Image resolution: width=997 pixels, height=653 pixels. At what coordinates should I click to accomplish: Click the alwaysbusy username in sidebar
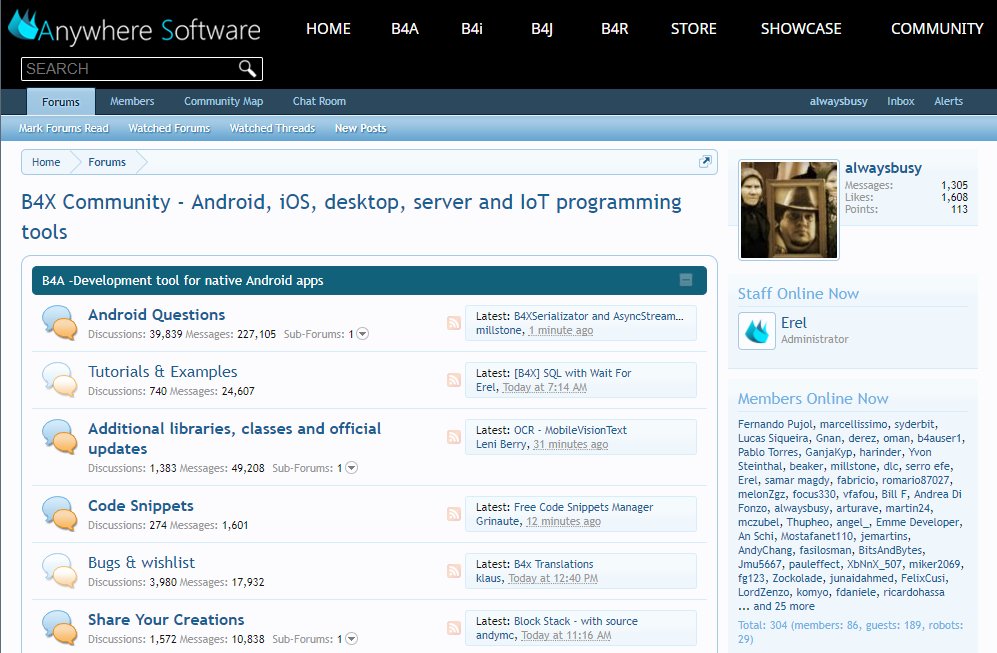click(x=883, y=168)
